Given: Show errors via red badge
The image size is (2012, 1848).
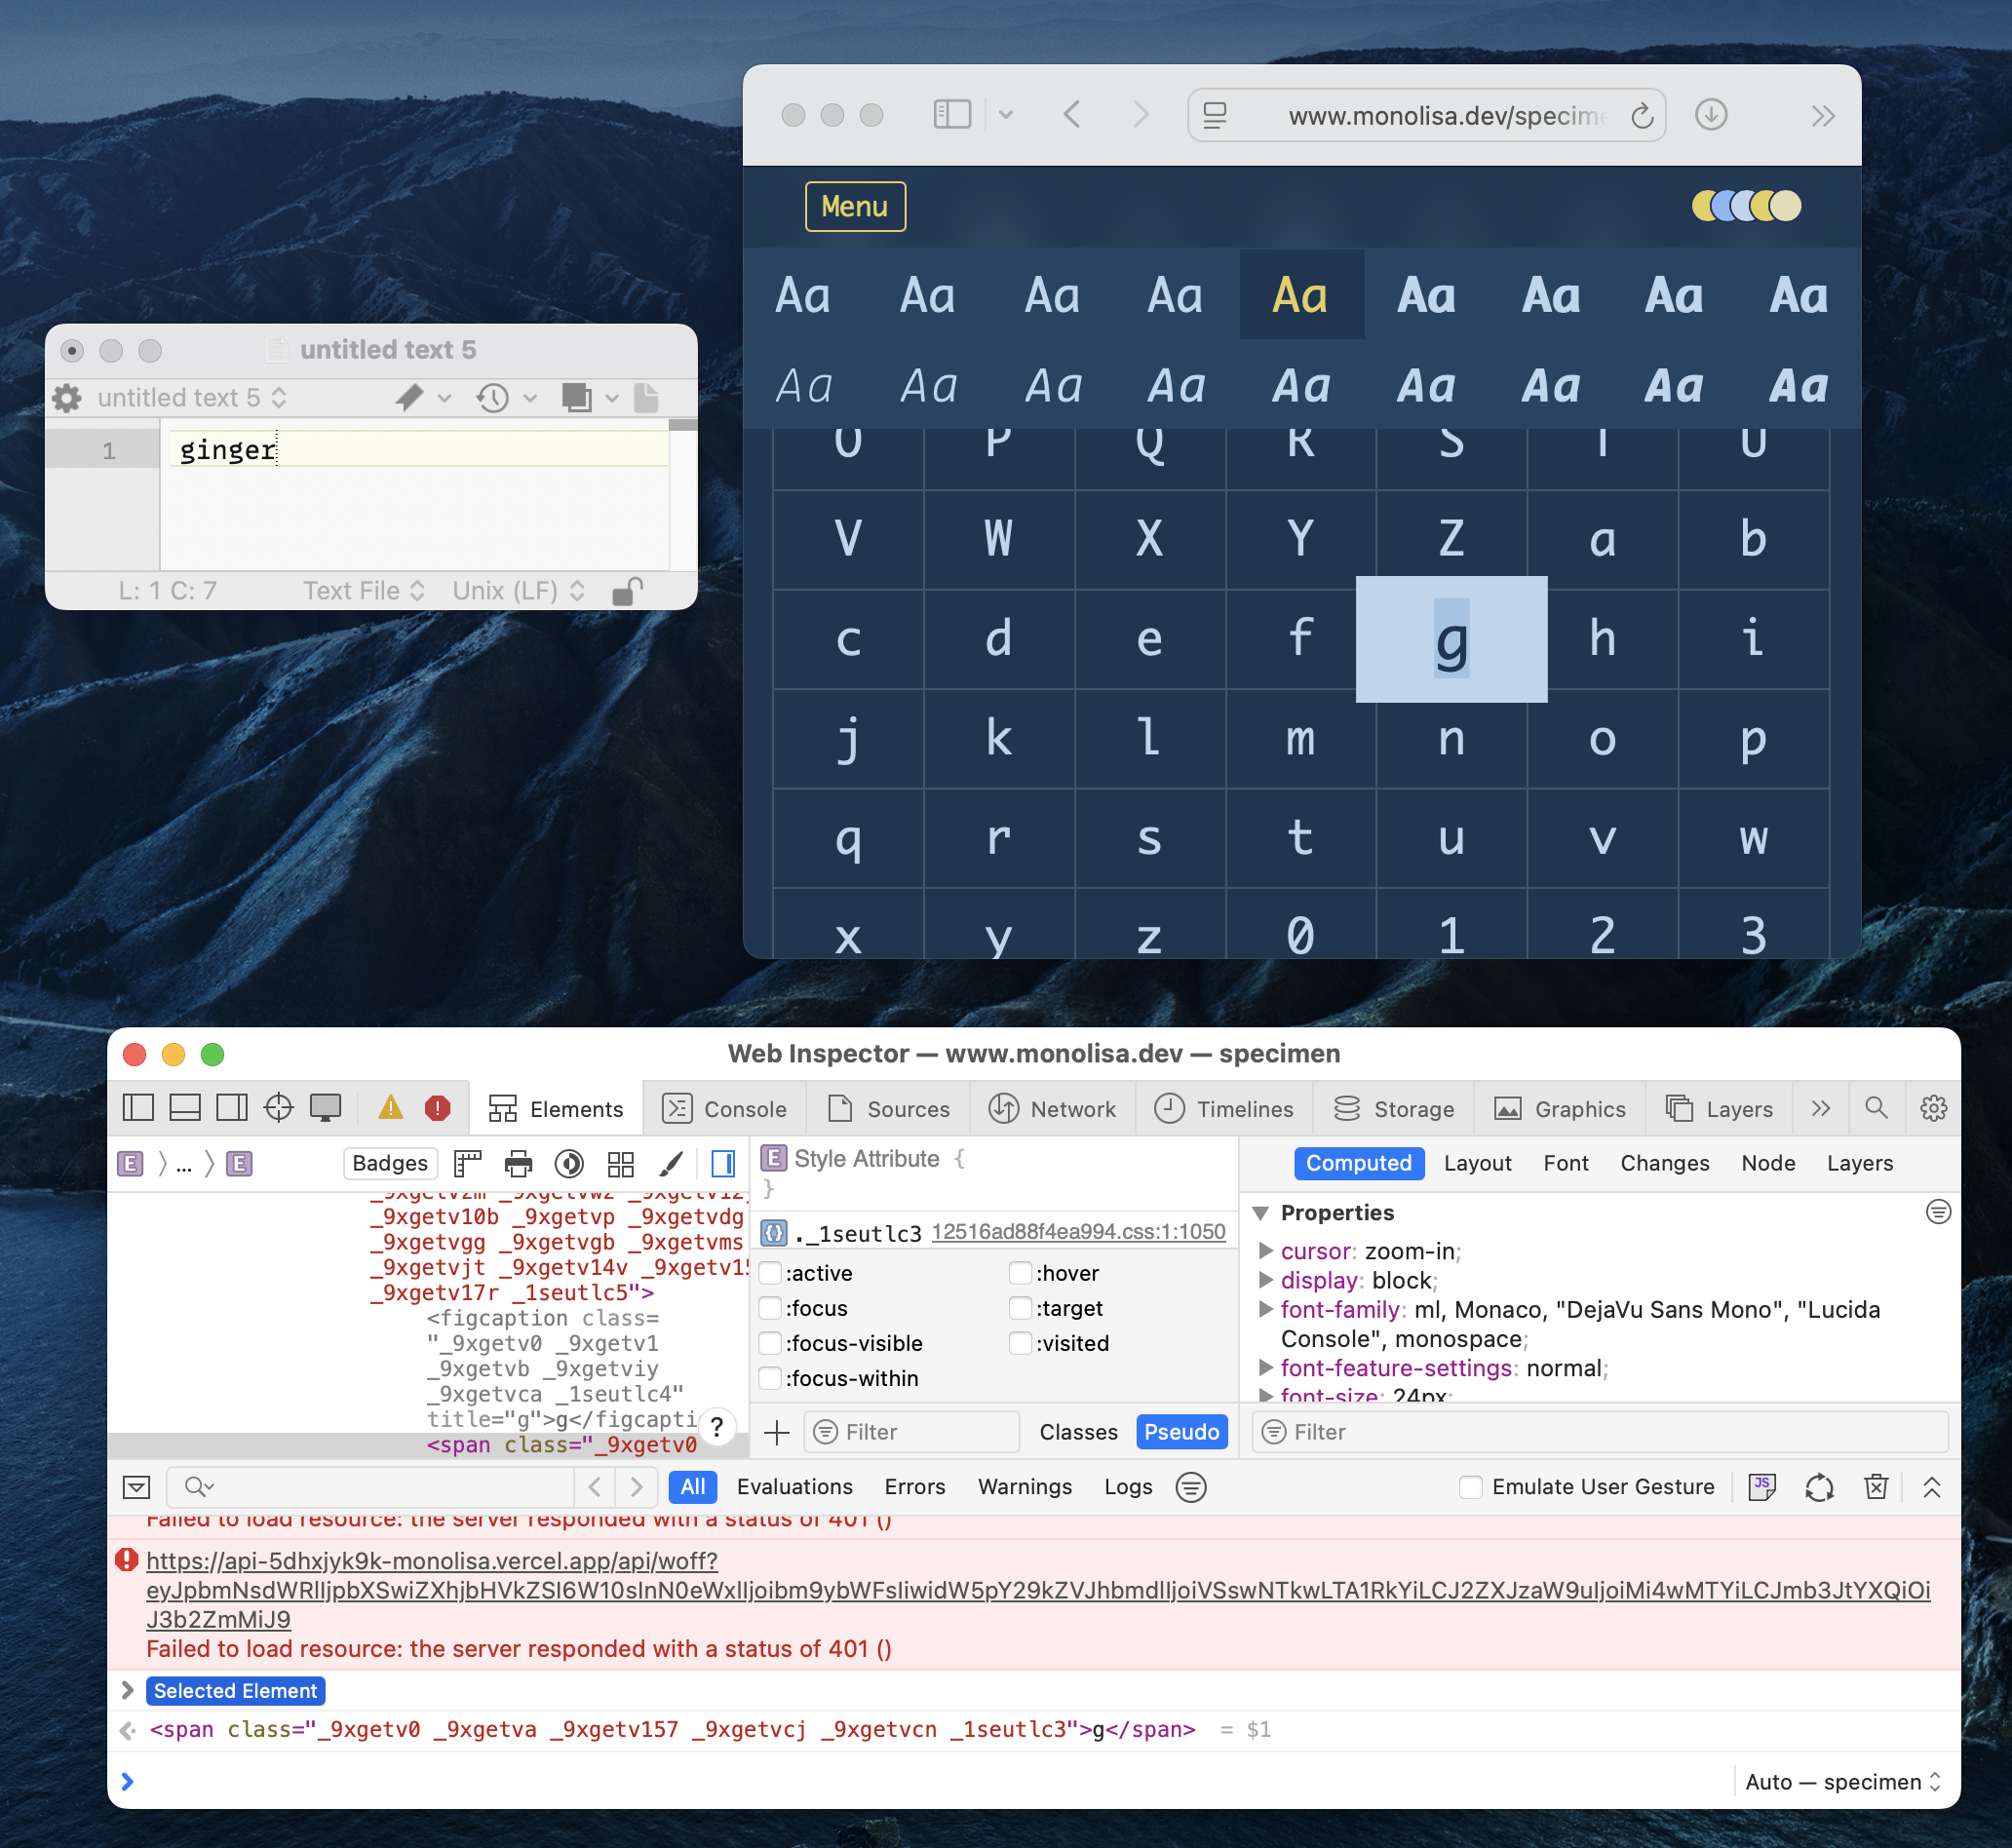Looking at the screenshot, I should point(437,1108).
